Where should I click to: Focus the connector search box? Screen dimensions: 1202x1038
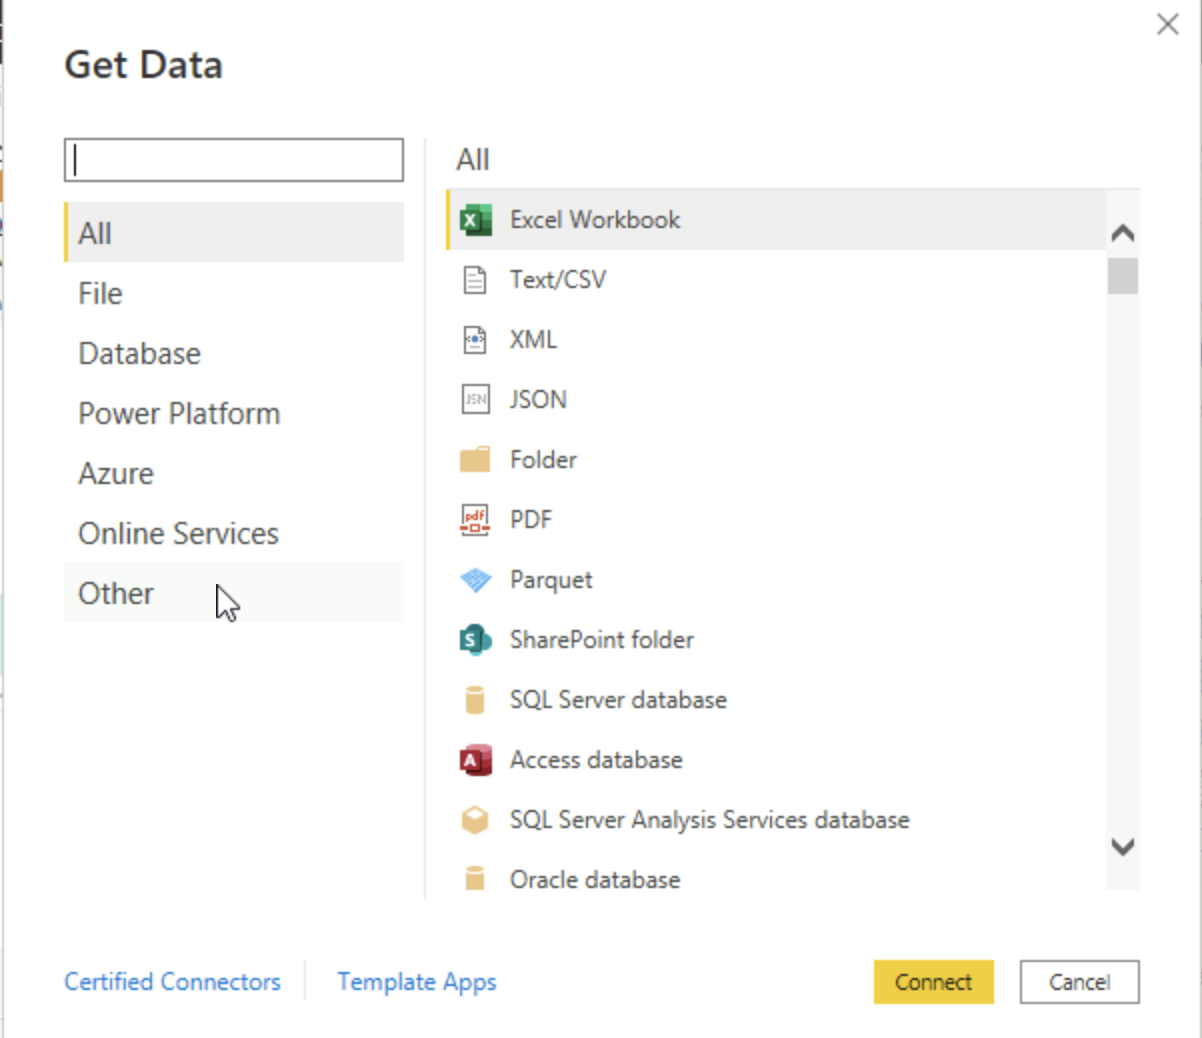pyautogui.click(x=234, y=160)
